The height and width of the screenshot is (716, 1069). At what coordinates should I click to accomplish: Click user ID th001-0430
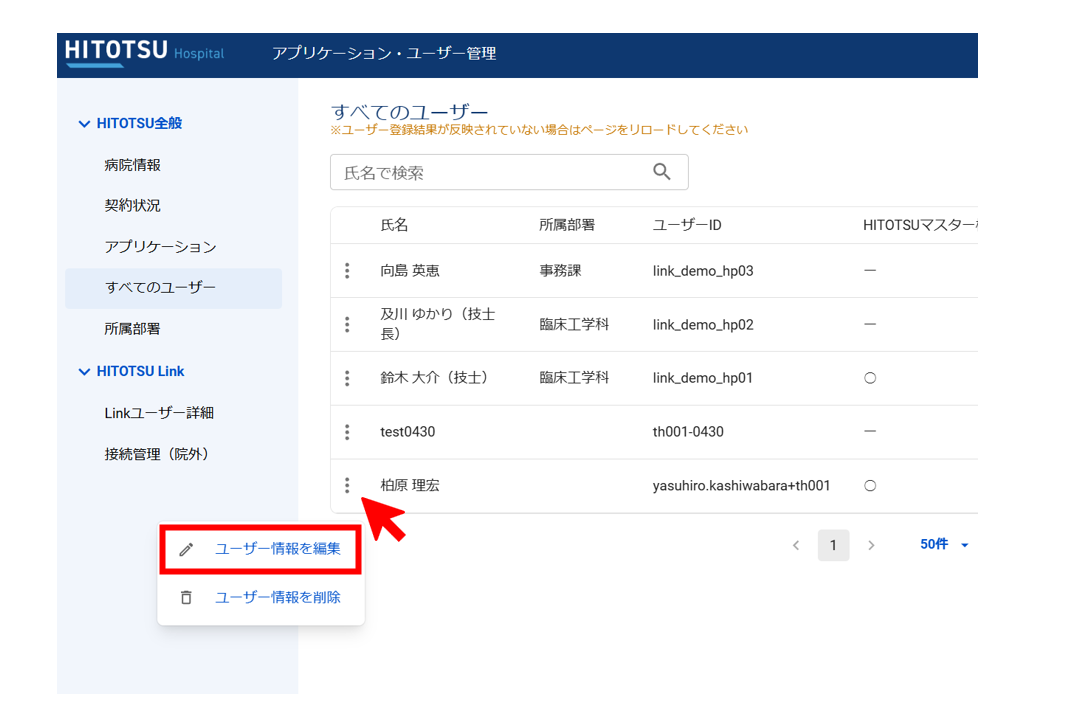688,432
